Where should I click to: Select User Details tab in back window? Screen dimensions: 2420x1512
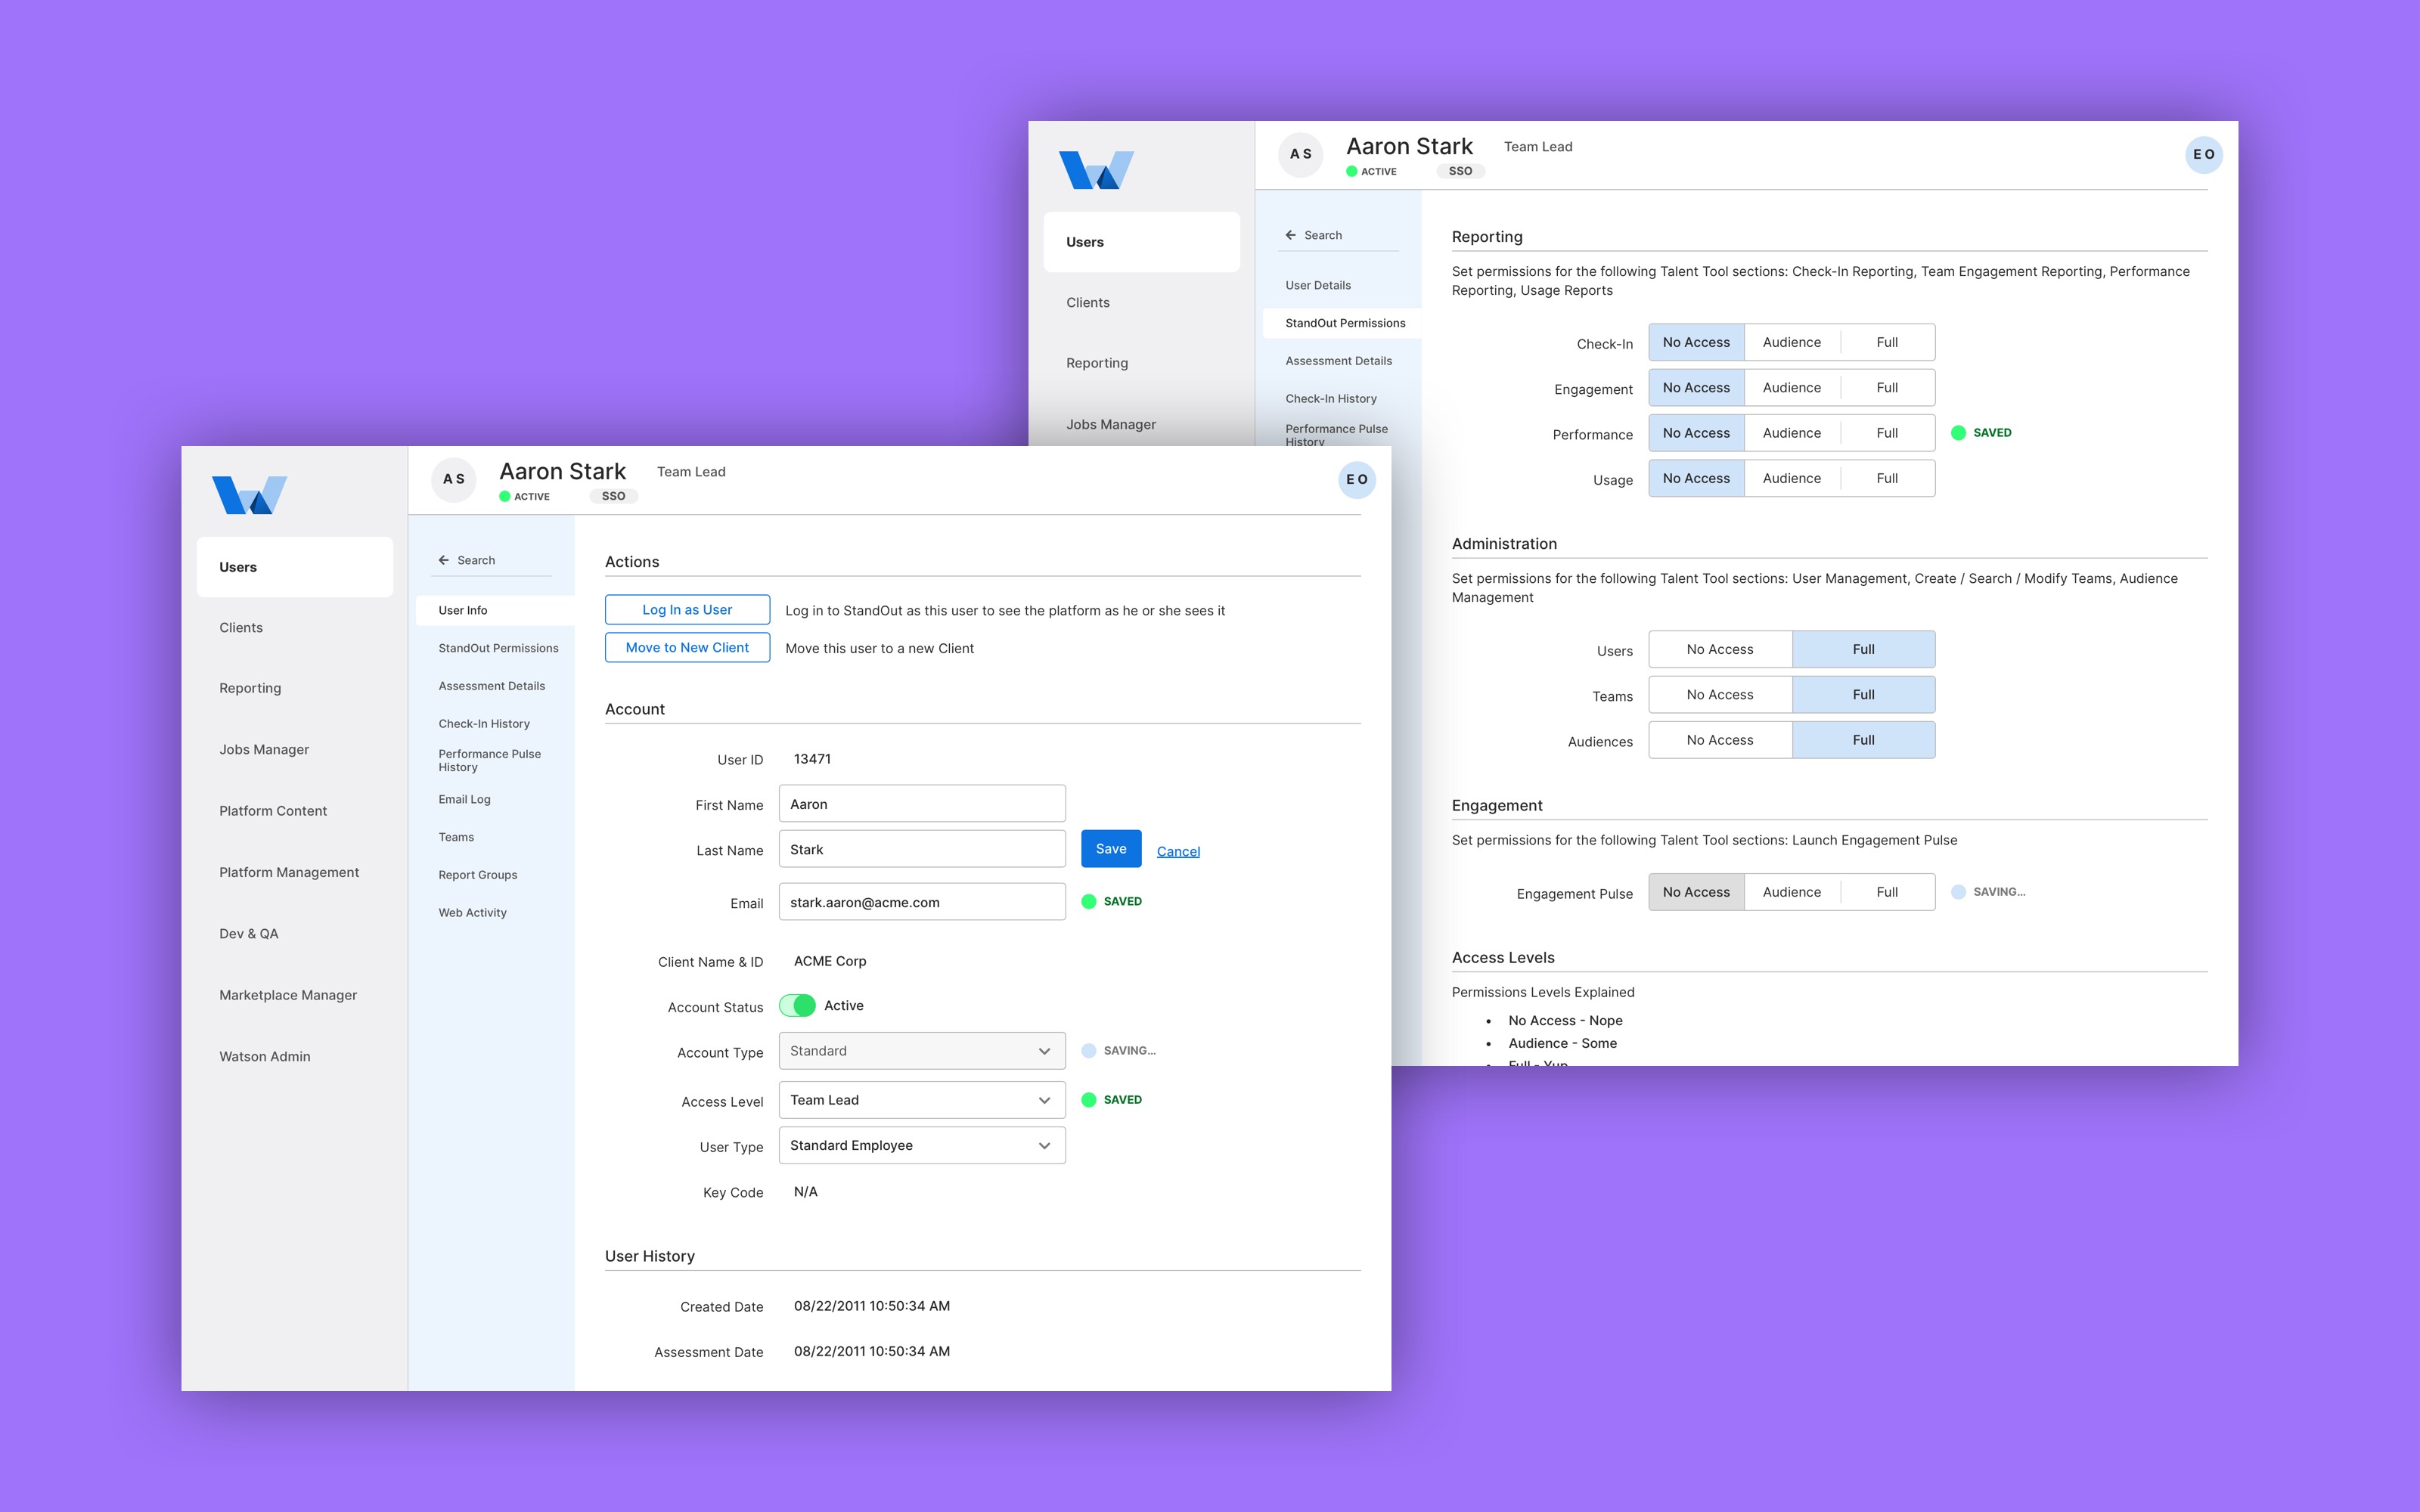click(1318, 285)
